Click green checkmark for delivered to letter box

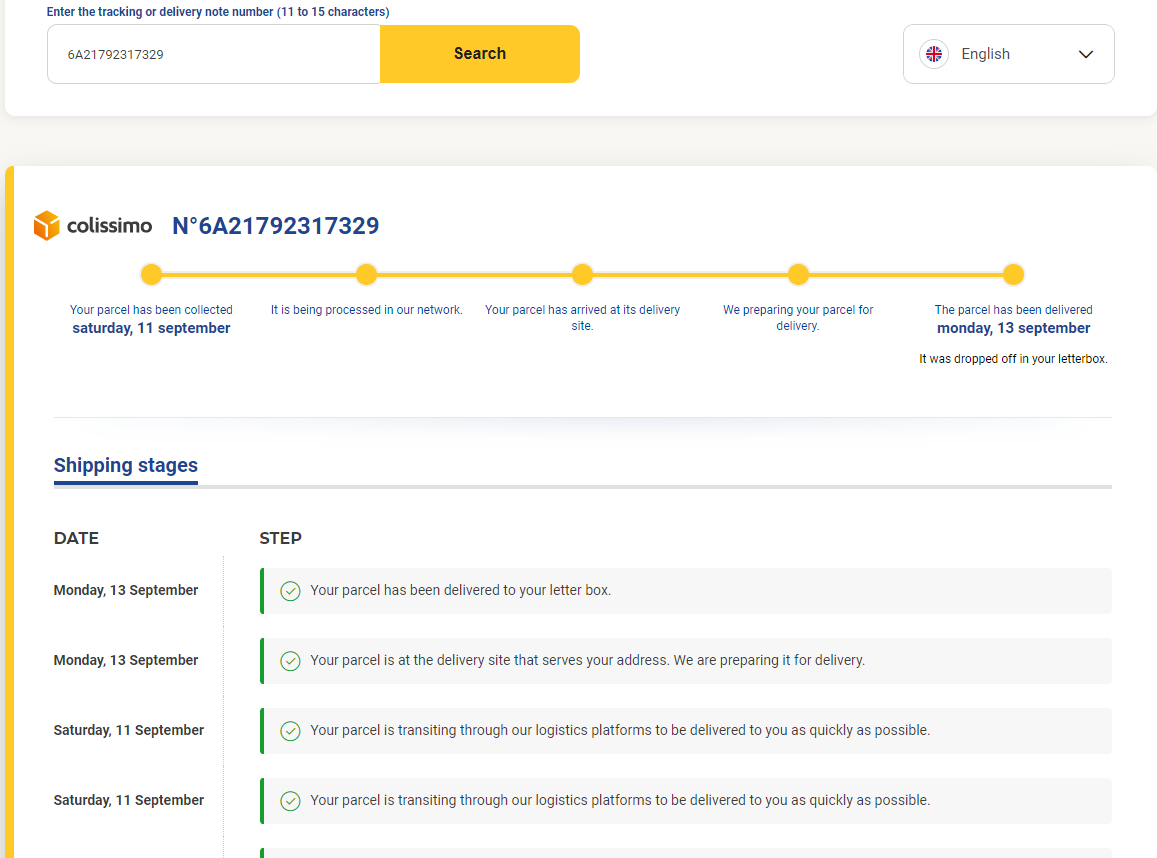(290, 591)
